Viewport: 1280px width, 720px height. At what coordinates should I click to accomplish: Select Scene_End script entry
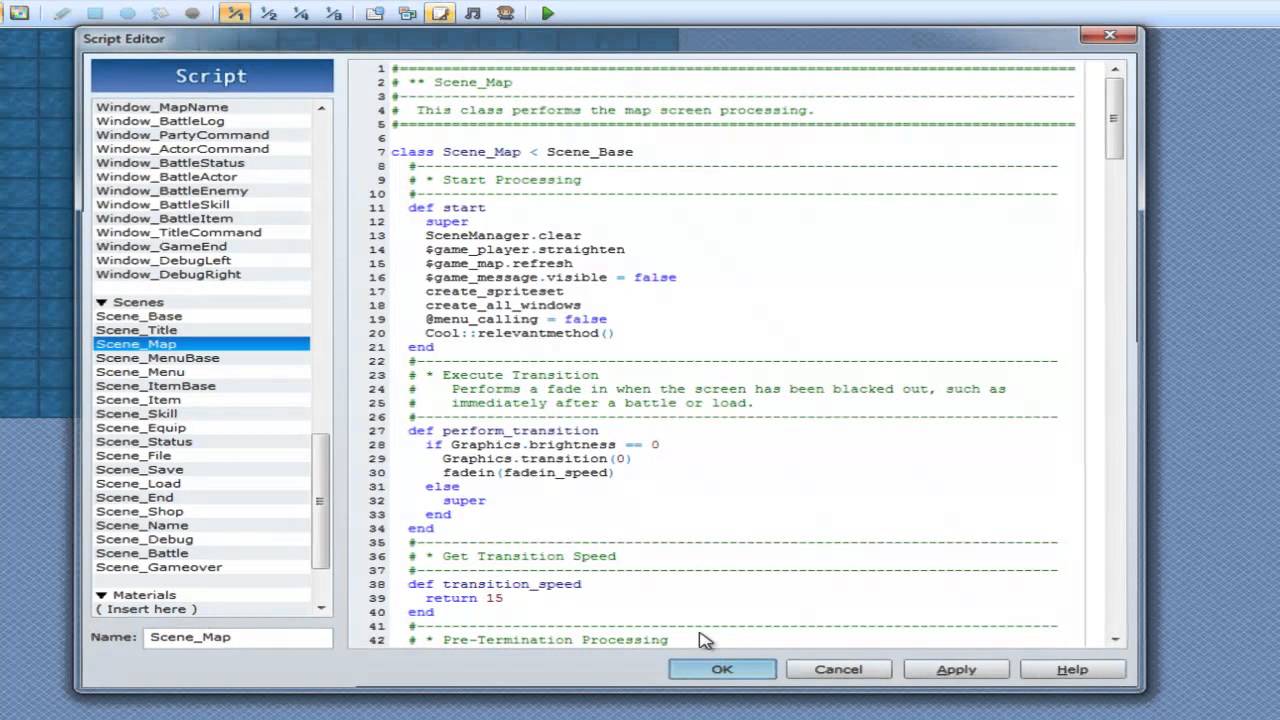pos(202,498)
